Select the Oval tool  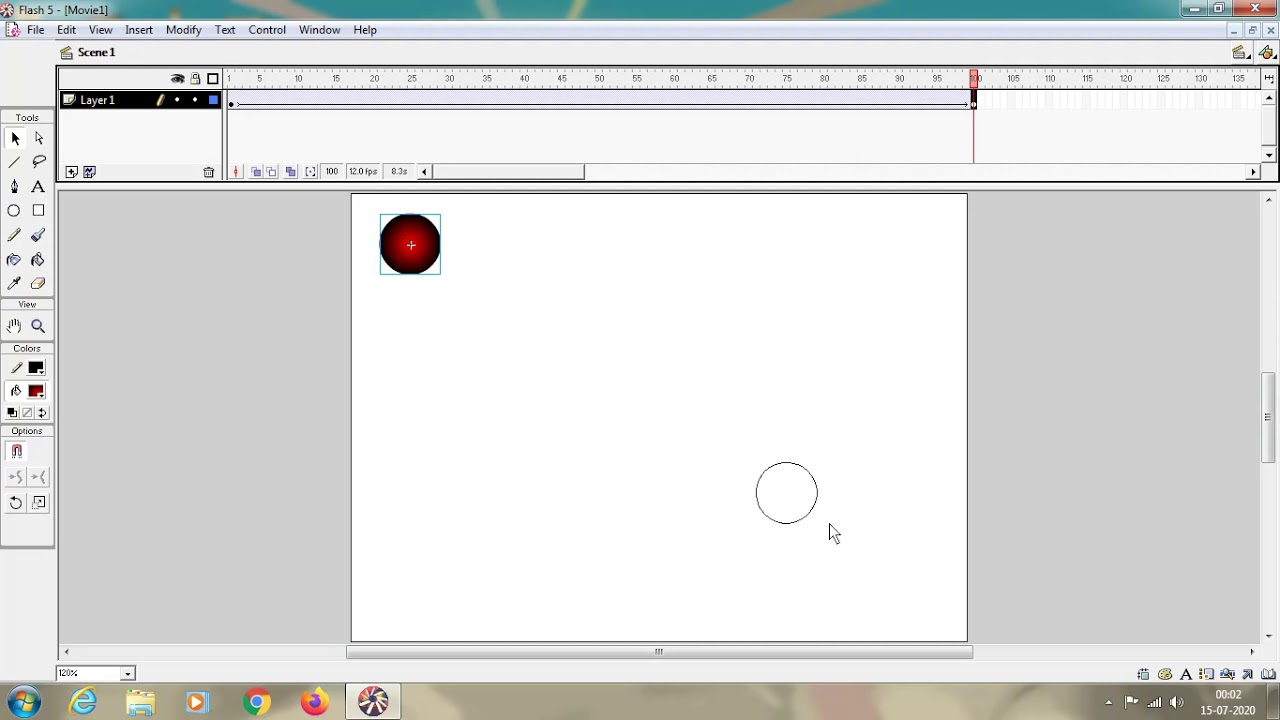click(15, 211)
